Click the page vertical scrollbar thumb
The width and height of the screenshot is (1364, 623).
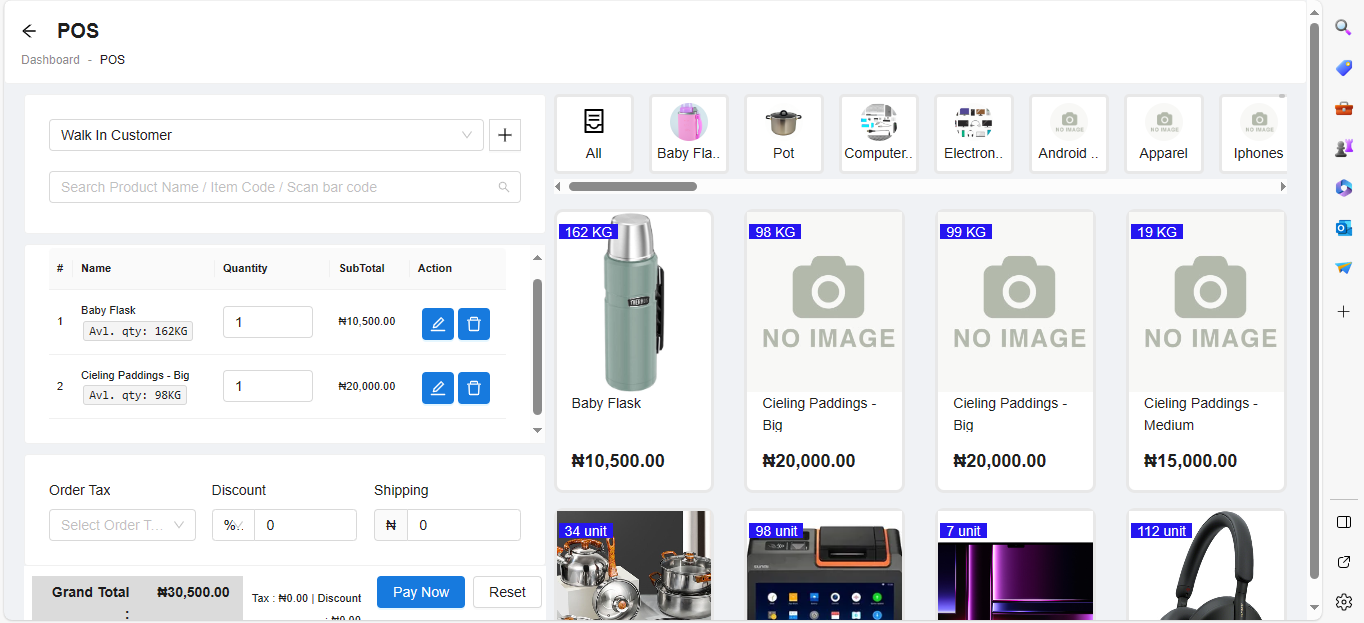pos(1315,299)
